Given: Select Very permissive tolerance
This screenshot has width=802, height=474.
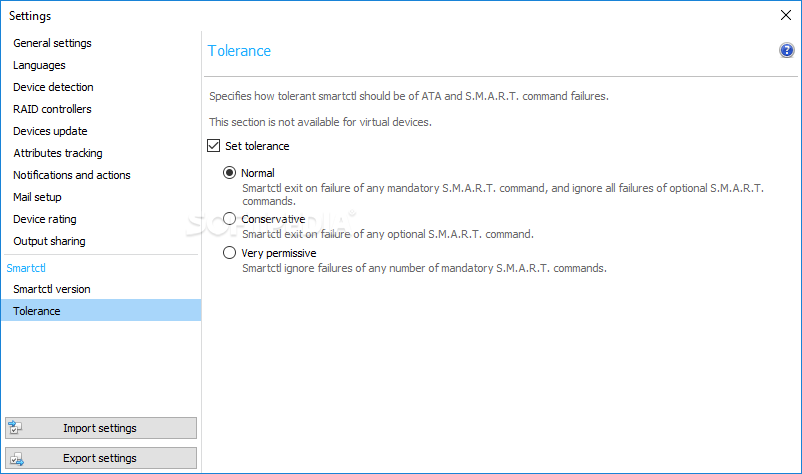Looking at the screenshot, I should [x=229, y=253].
